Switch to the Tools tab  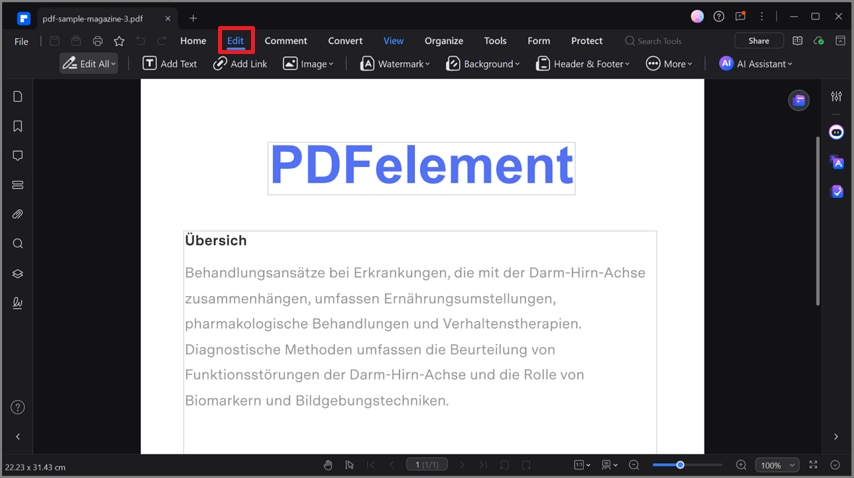click(x=495, y=41)
